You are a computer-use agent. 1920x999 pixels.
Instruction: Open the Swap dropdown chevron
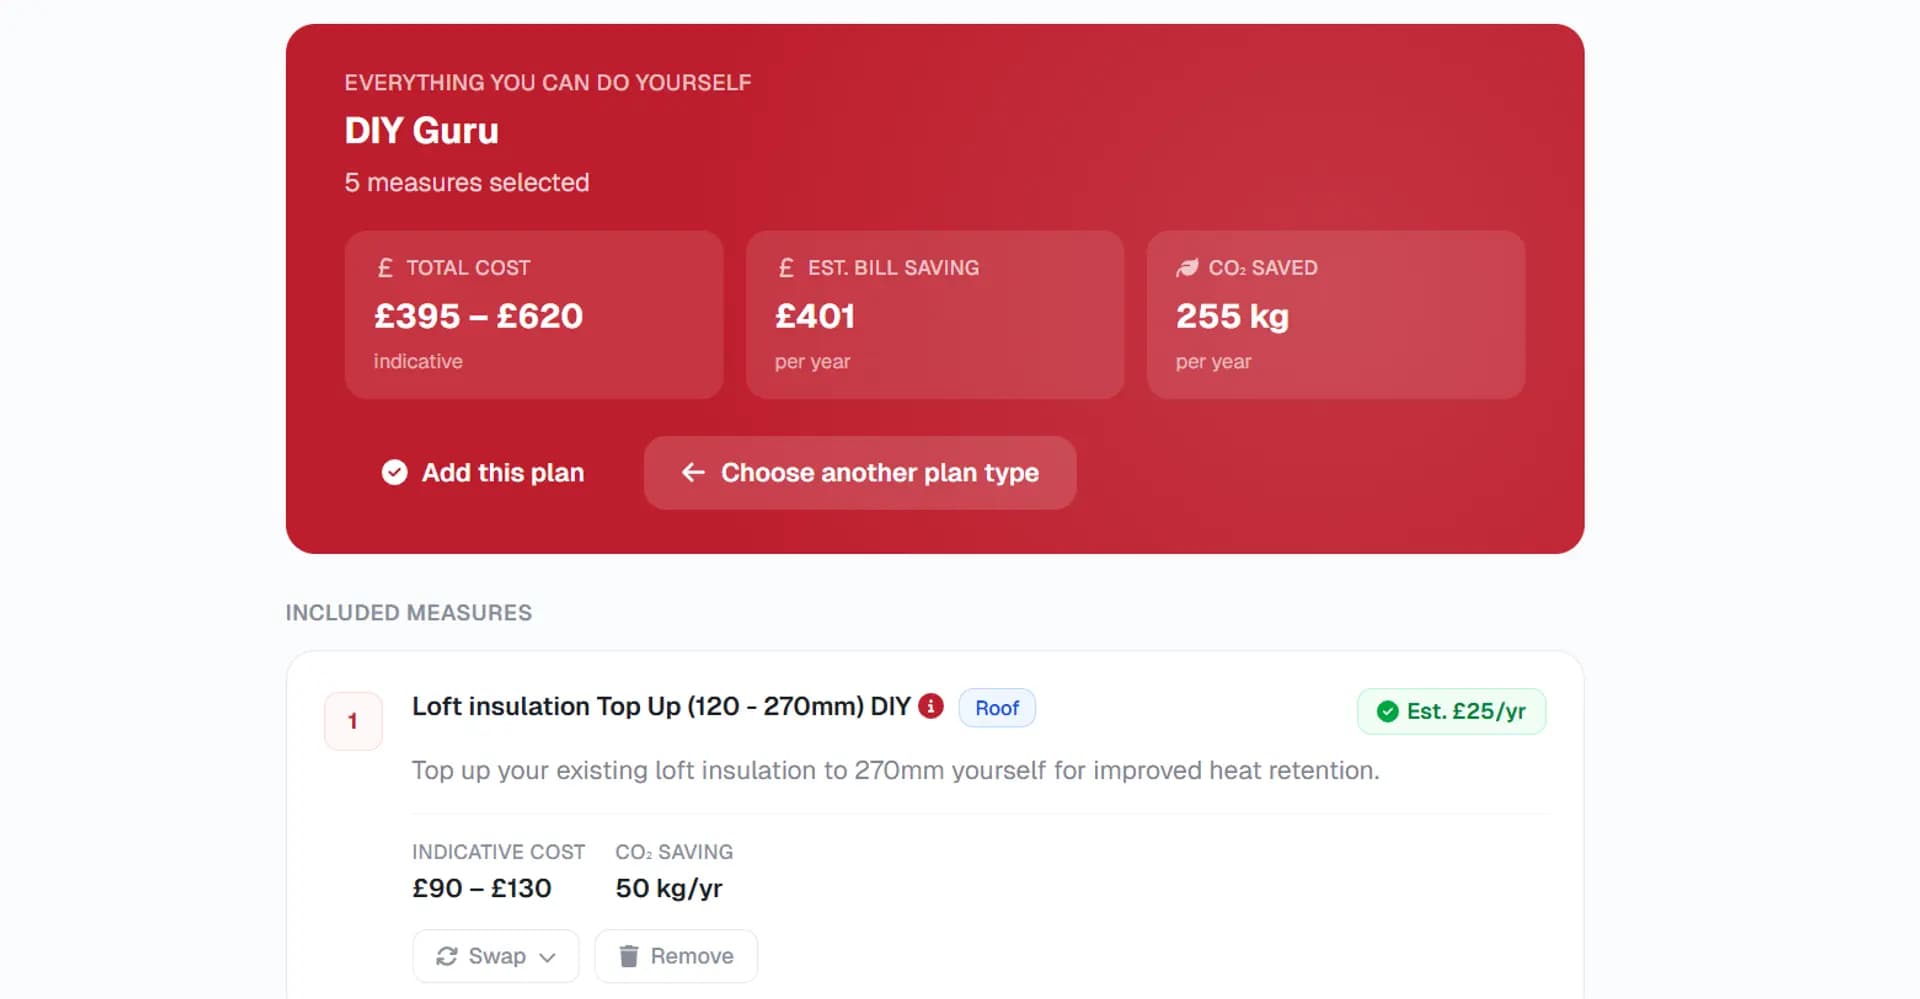tap(547, 957)
